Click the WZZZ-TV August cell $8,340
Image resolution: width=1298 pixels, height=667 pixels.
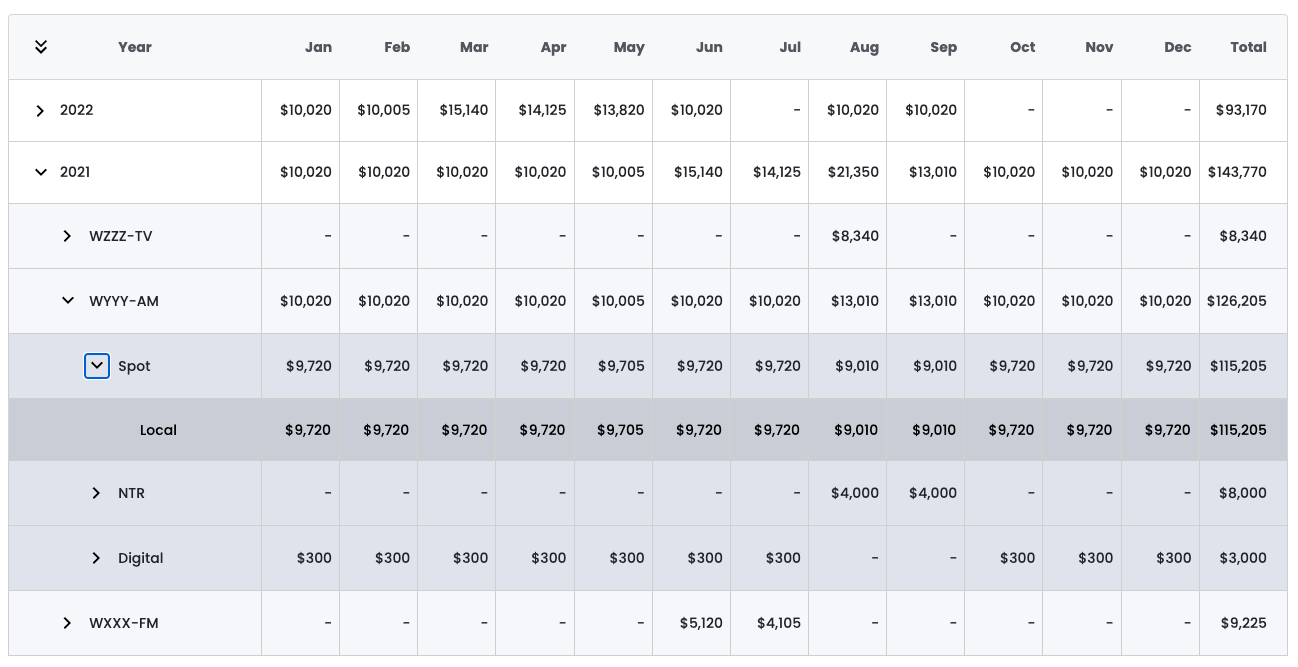tap(855, 236)
